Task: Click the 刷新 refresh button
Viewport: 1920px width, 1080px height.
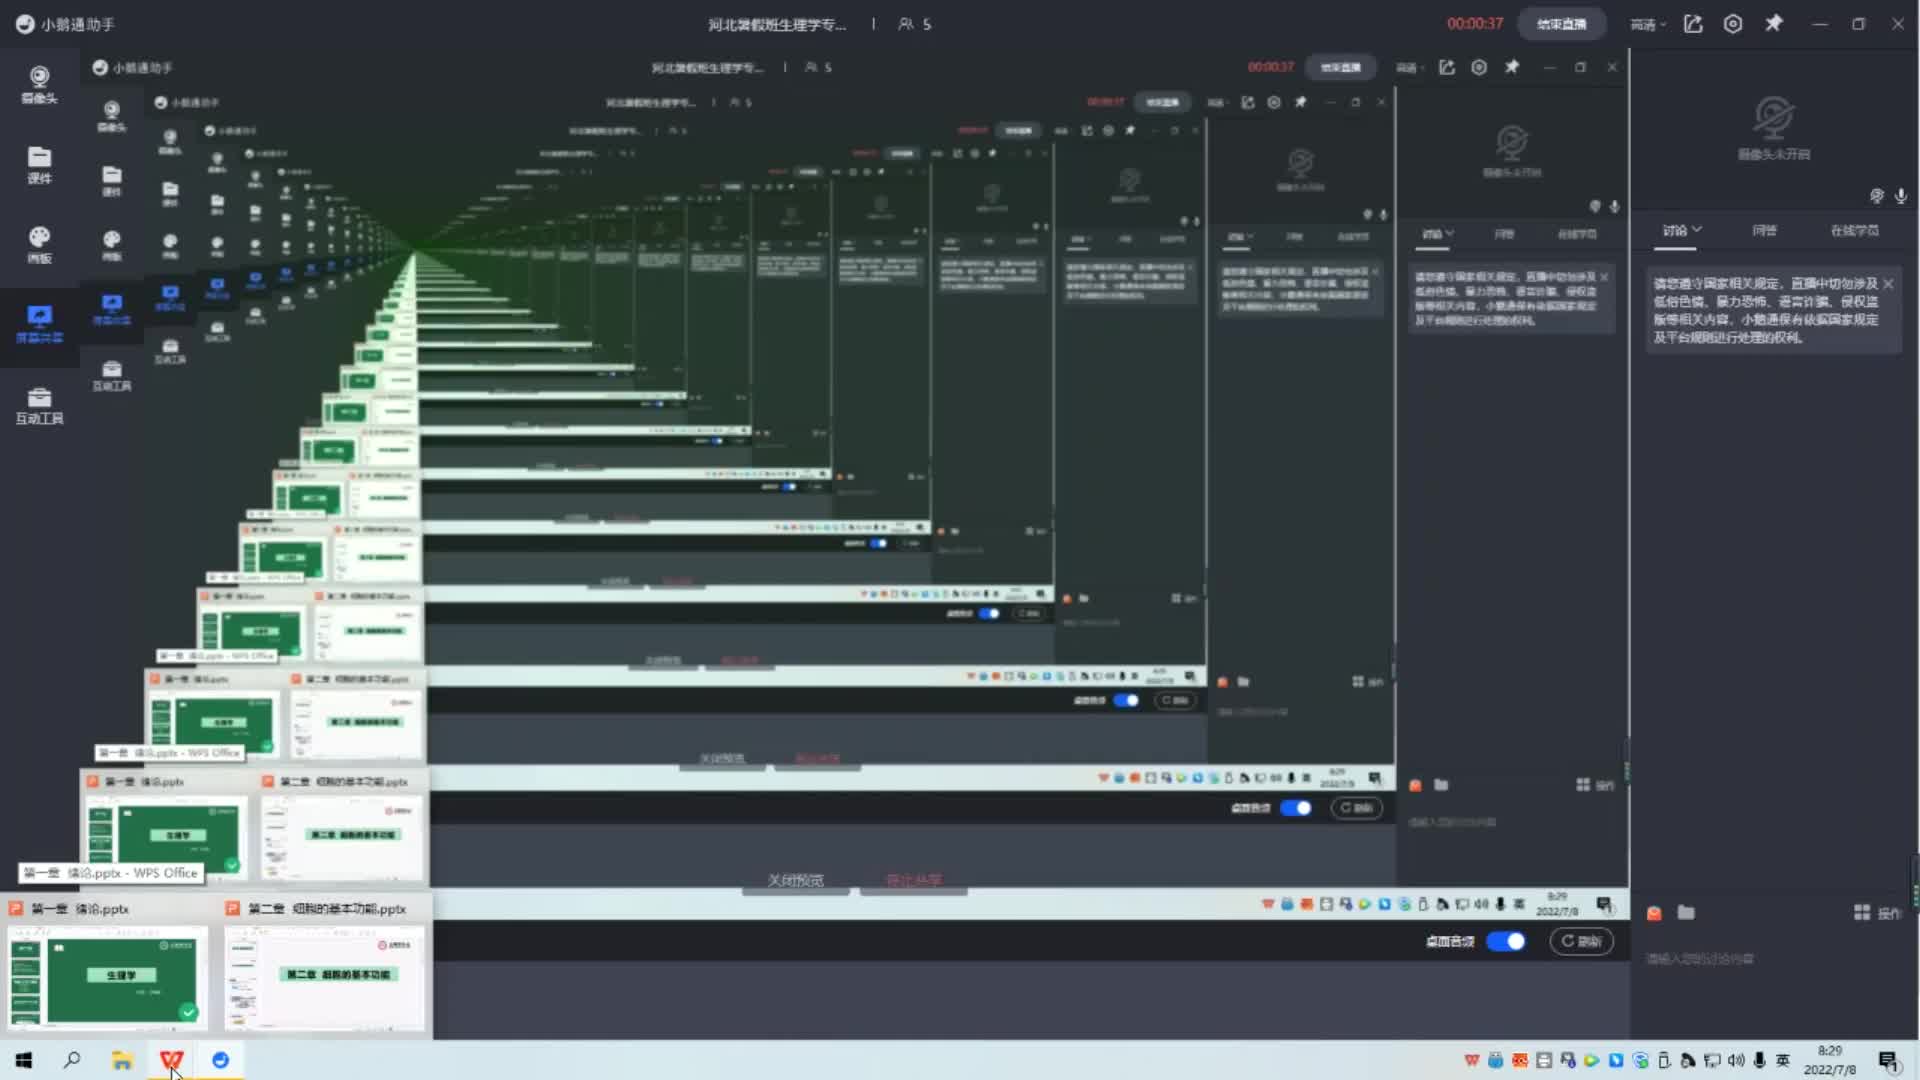Action: pyautogui.click(x=1581, y=941)
